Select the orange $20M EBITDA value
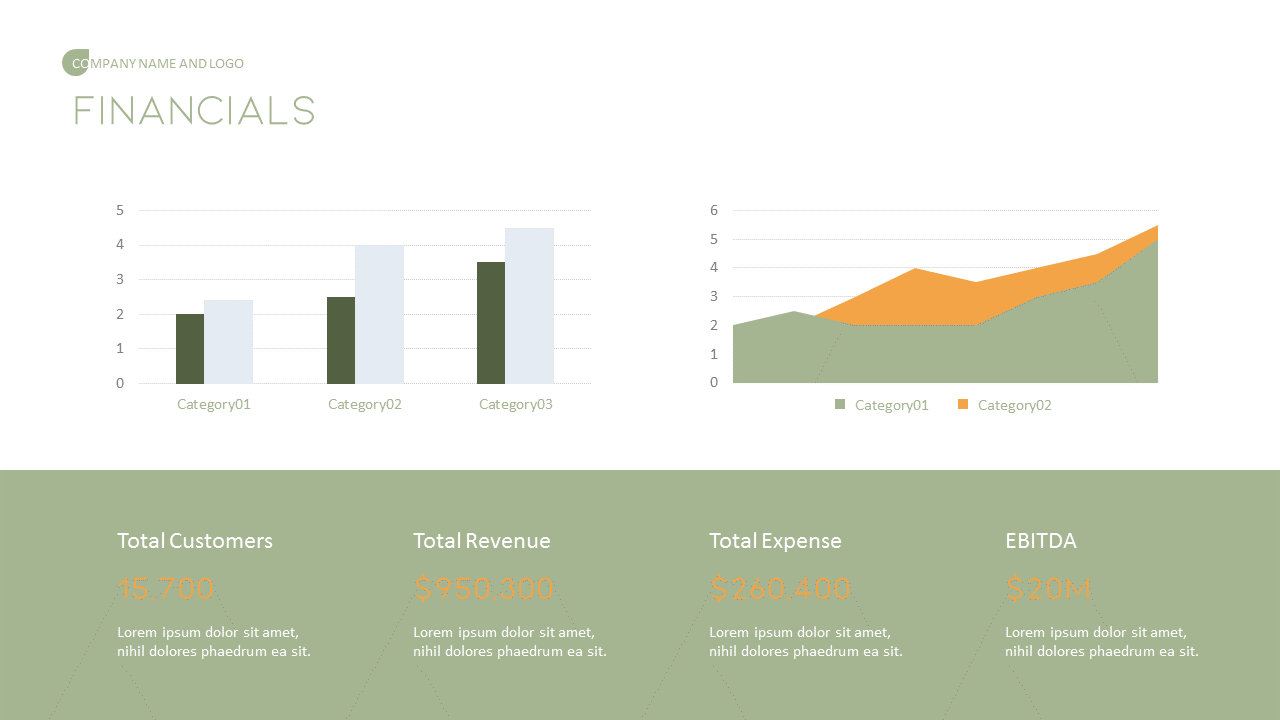Screen dimensions: 1280x720 tap(1049, 588)
